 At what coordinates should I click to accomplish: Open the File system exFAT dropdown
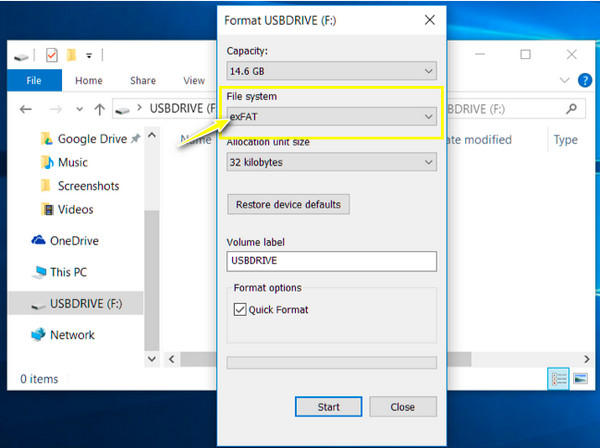pyautogui.click(x=331, y=116)
